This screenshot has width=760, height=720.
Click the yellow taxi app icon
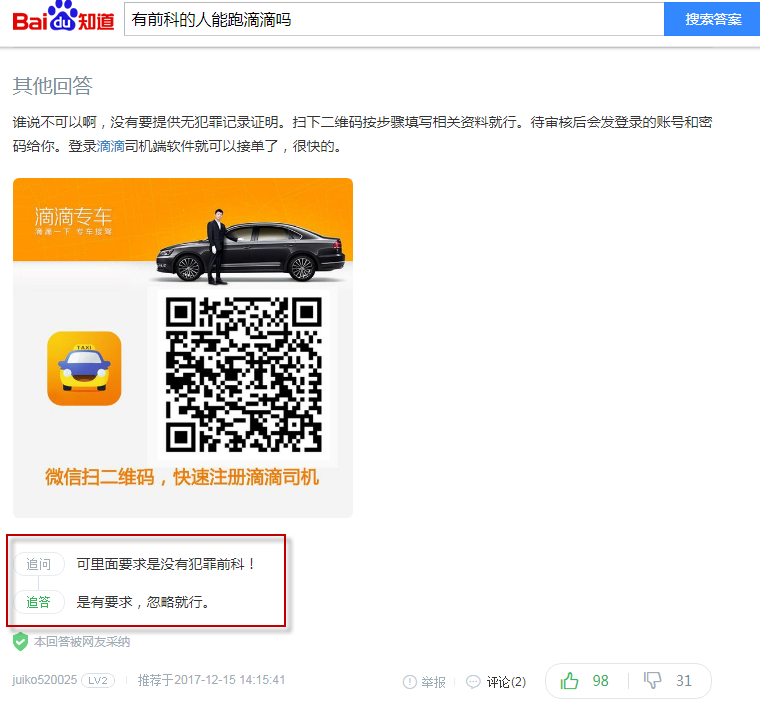[84, 369]
